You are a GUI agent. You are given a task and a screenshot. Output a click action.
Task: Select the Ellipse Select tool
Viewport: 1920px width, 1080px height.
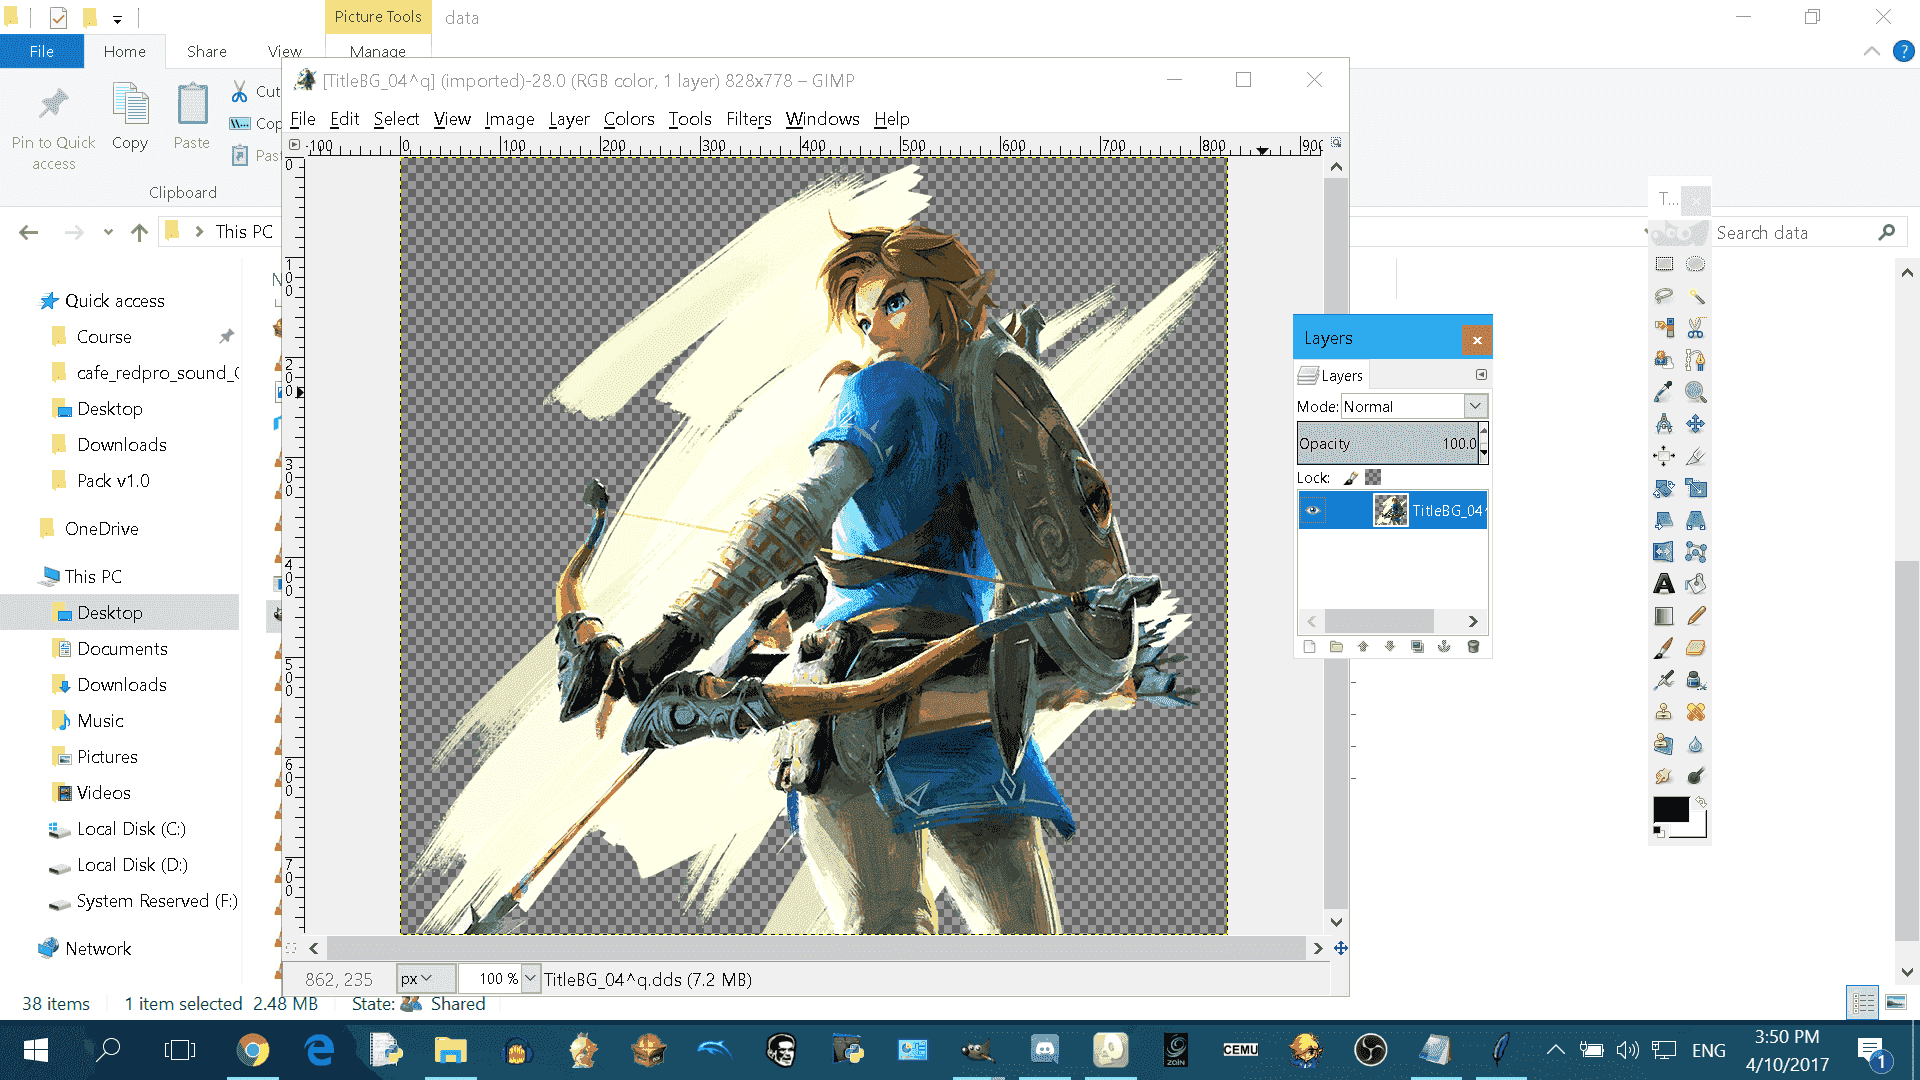coord(1695,264)
